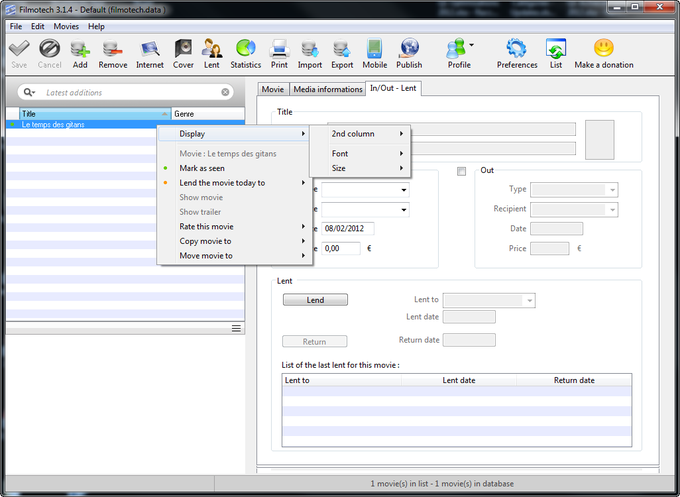The image size is (680, 497).
Task: Open the Internet search icon
Action: [x=150, y=48]
